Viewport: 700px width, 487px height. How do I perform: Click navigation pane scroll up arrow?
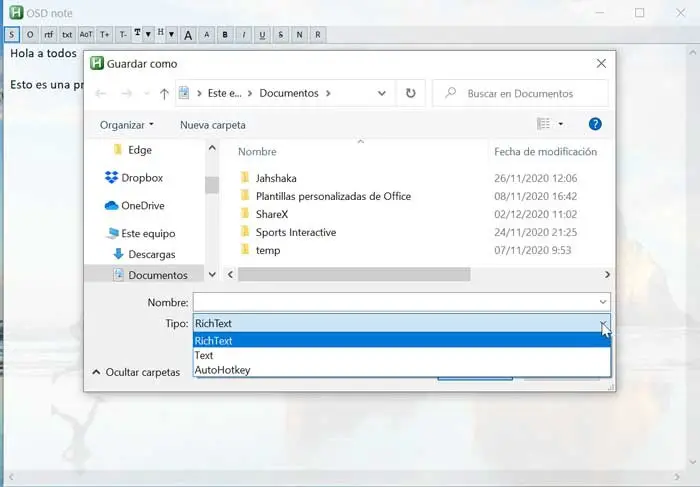212,148
